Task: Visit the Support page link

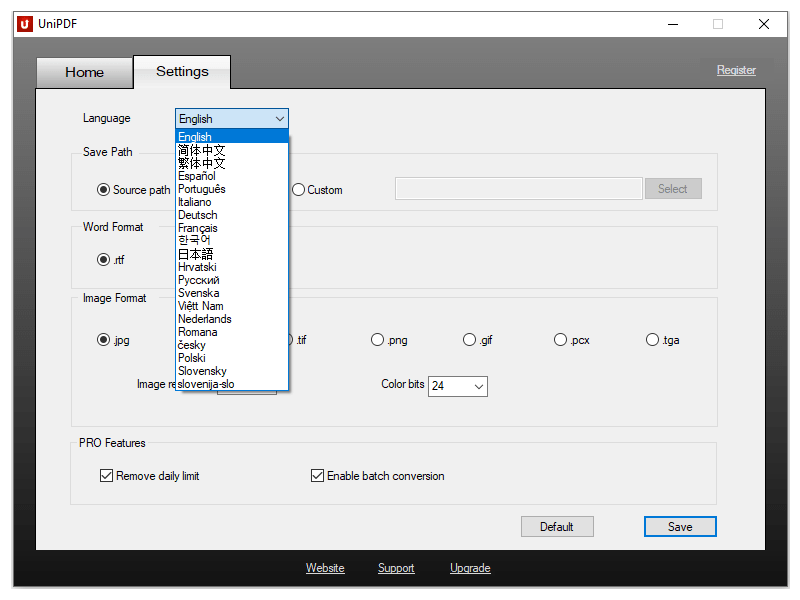Action: [x=396, y=567]
